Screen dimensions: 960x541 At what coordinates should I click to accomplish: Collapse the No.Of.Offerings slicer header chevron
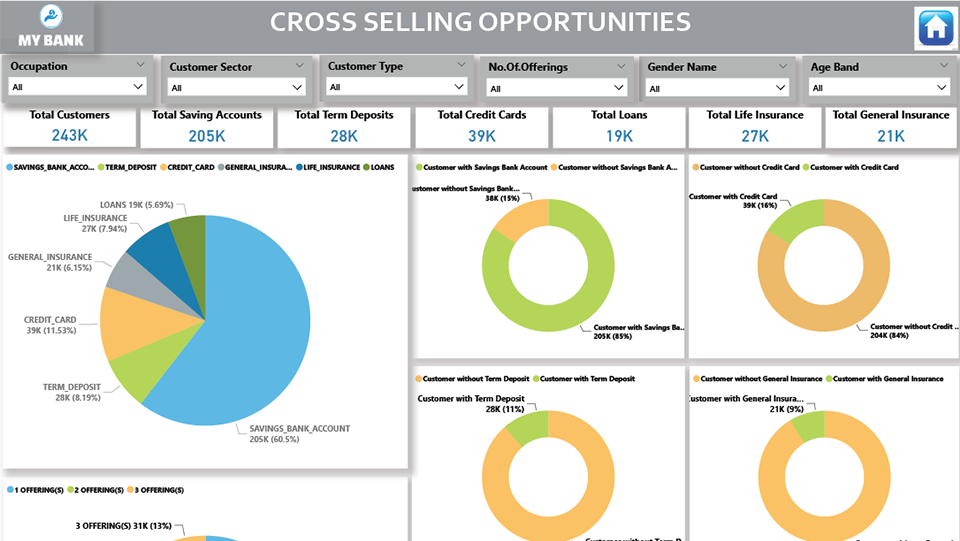click(x=620, y=65)
